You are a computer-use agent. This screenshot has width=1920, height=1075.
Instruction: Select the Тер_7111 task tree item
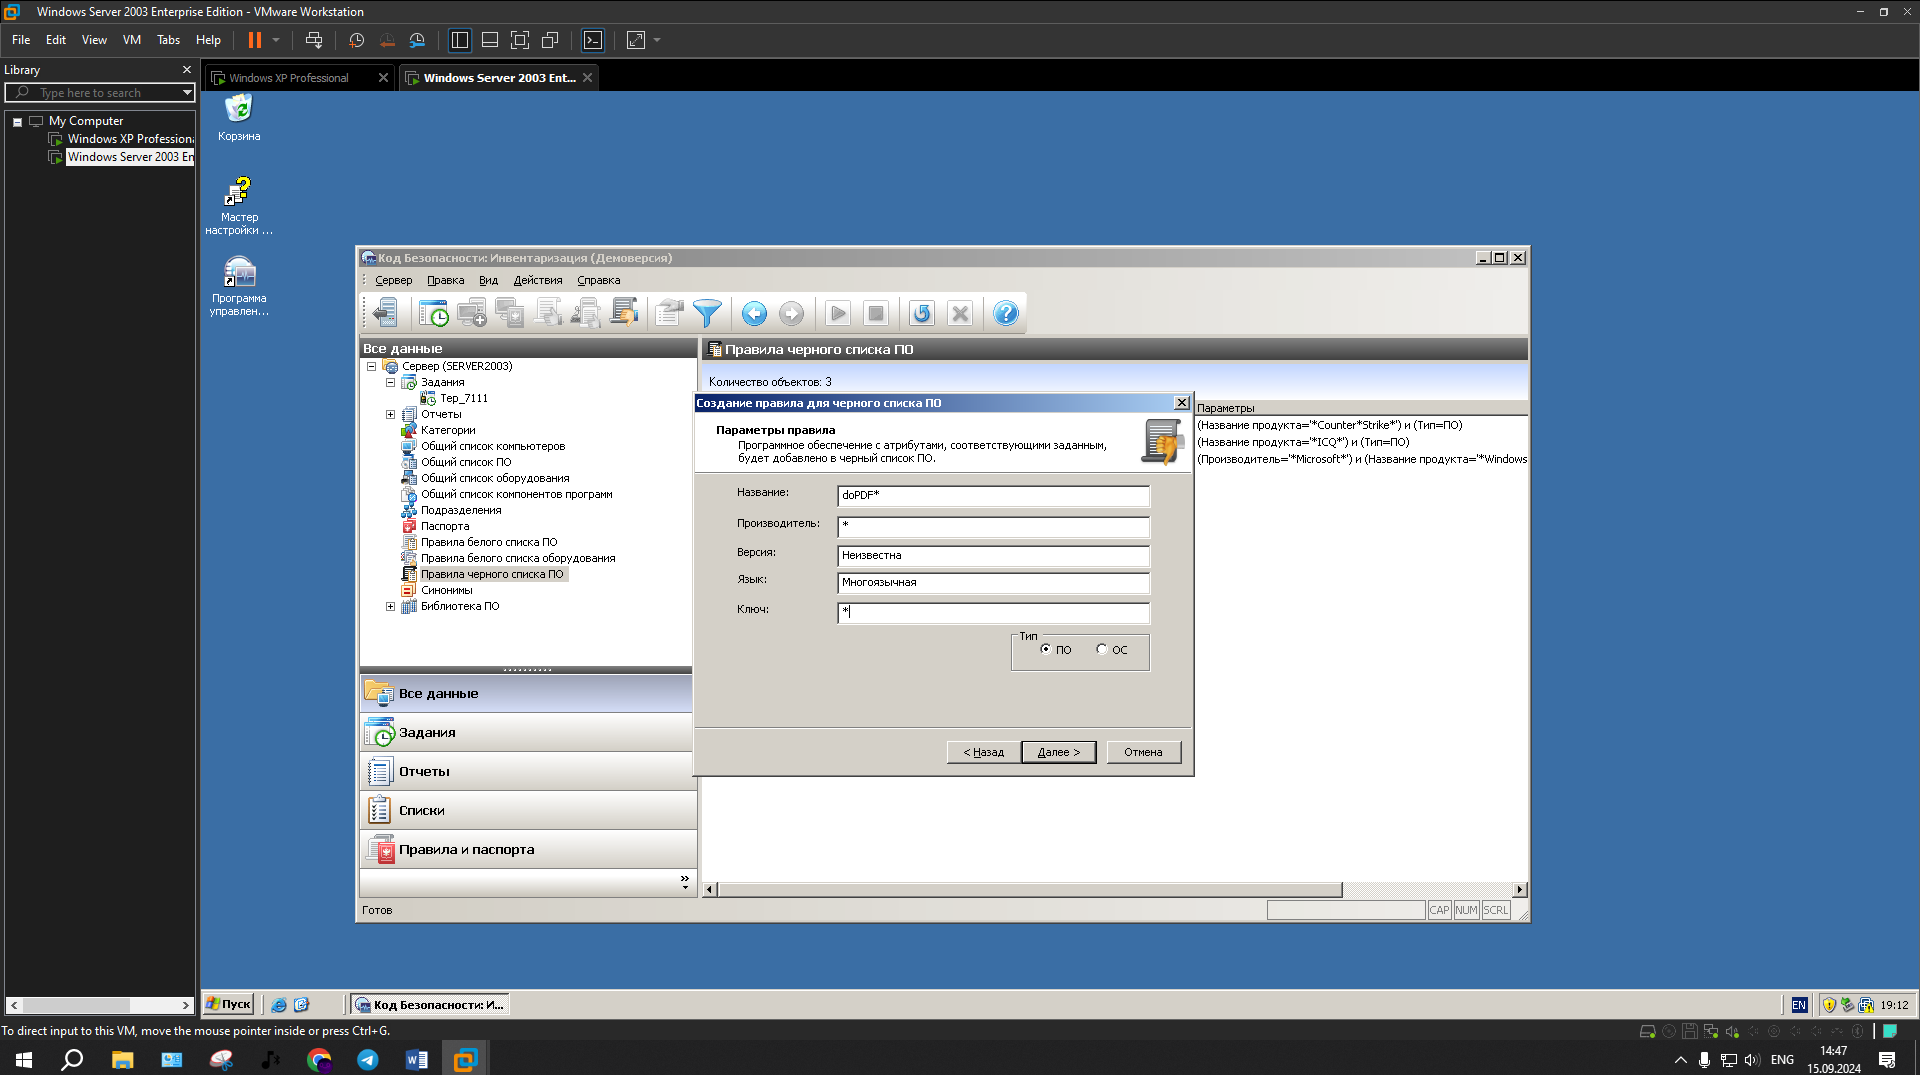464,399
